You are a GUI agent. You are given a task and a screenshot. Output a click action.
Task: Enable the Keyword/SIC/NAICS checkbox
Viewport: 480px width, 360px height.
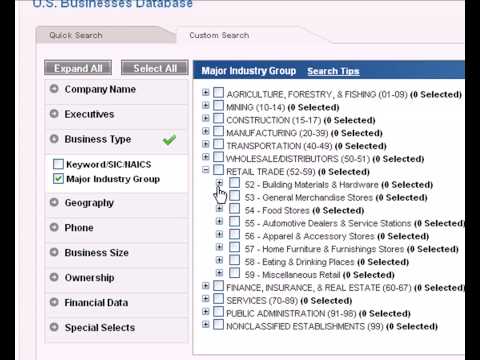(58, 164)
